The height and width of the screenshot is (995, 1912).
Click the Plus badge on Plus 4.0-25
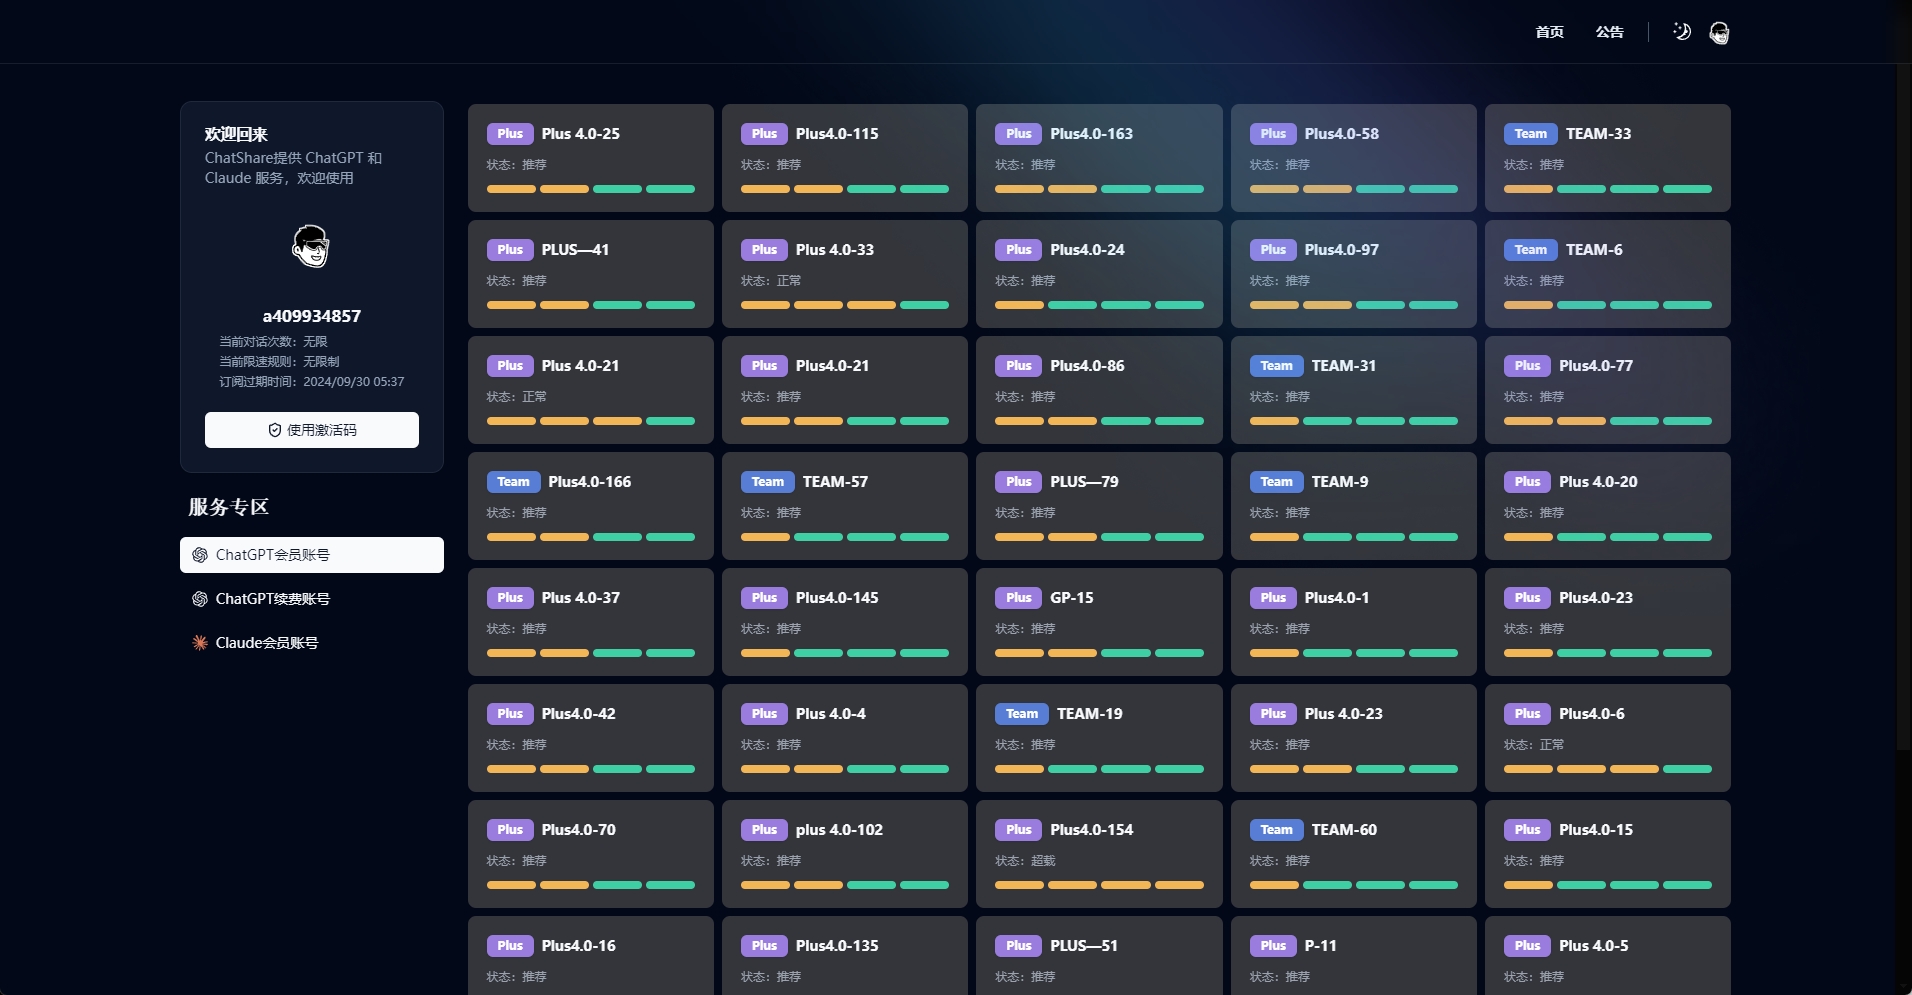510,134
